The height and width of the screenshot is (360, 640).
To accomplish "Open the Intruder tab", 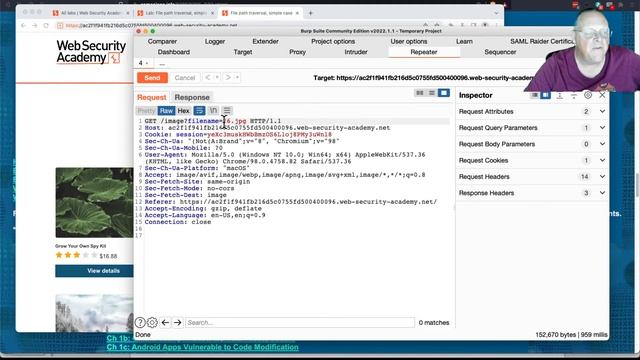I will pyautogui.click(x=356, y=52).
